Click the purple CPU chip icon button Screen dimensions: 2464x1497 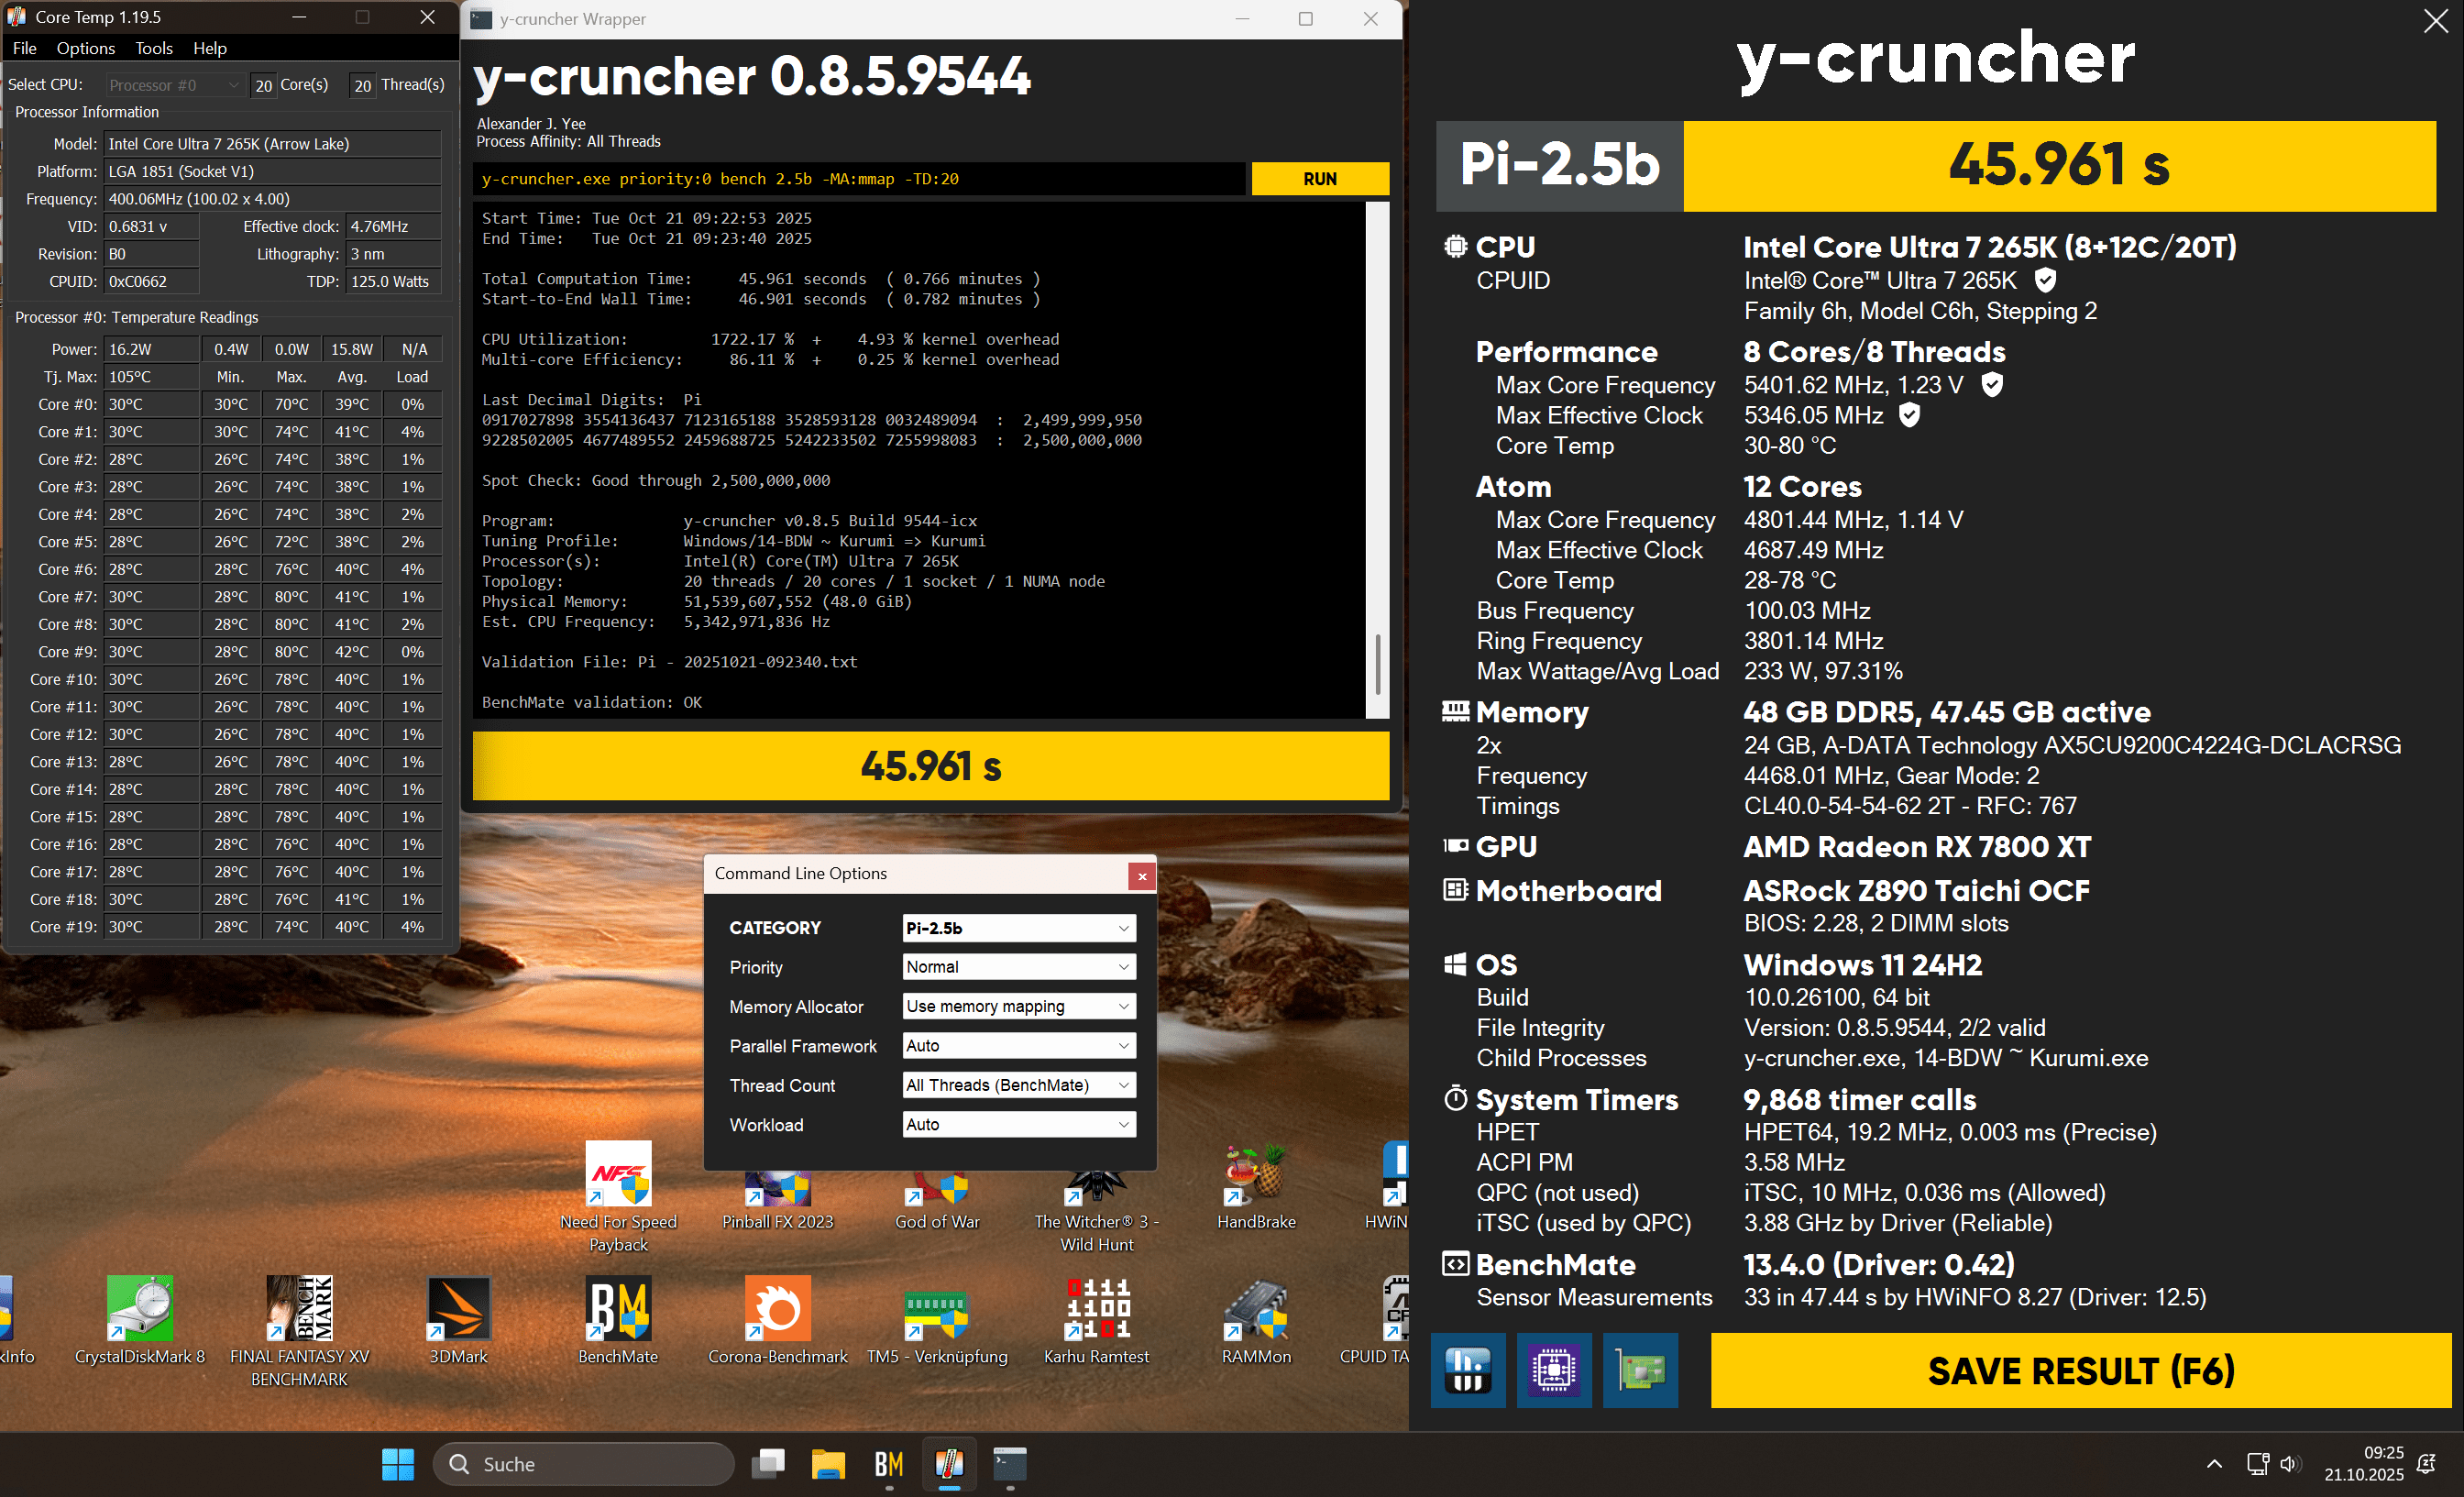(1553, 1369)
